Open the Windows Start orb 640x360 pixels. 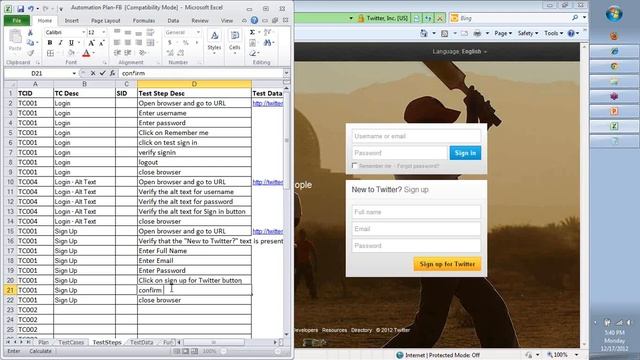(614, 14)
